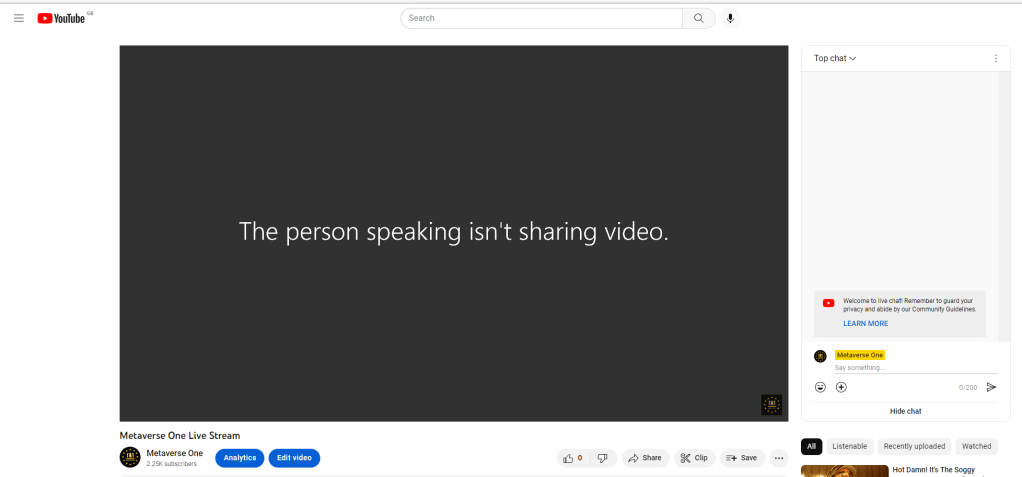
Task: Select the Listenable filter chip
Action: [x=849, y=446]
